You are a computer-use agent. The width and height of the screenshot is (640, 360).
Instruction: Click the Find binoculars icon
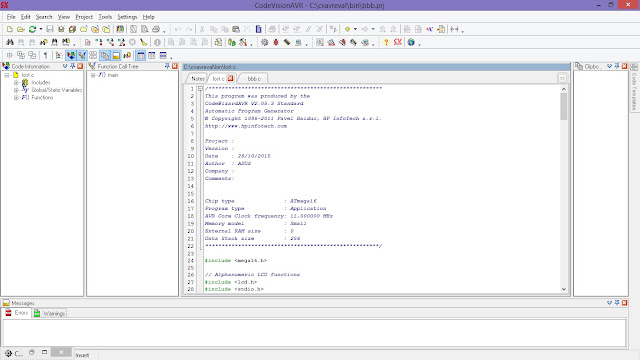(10, 42)
